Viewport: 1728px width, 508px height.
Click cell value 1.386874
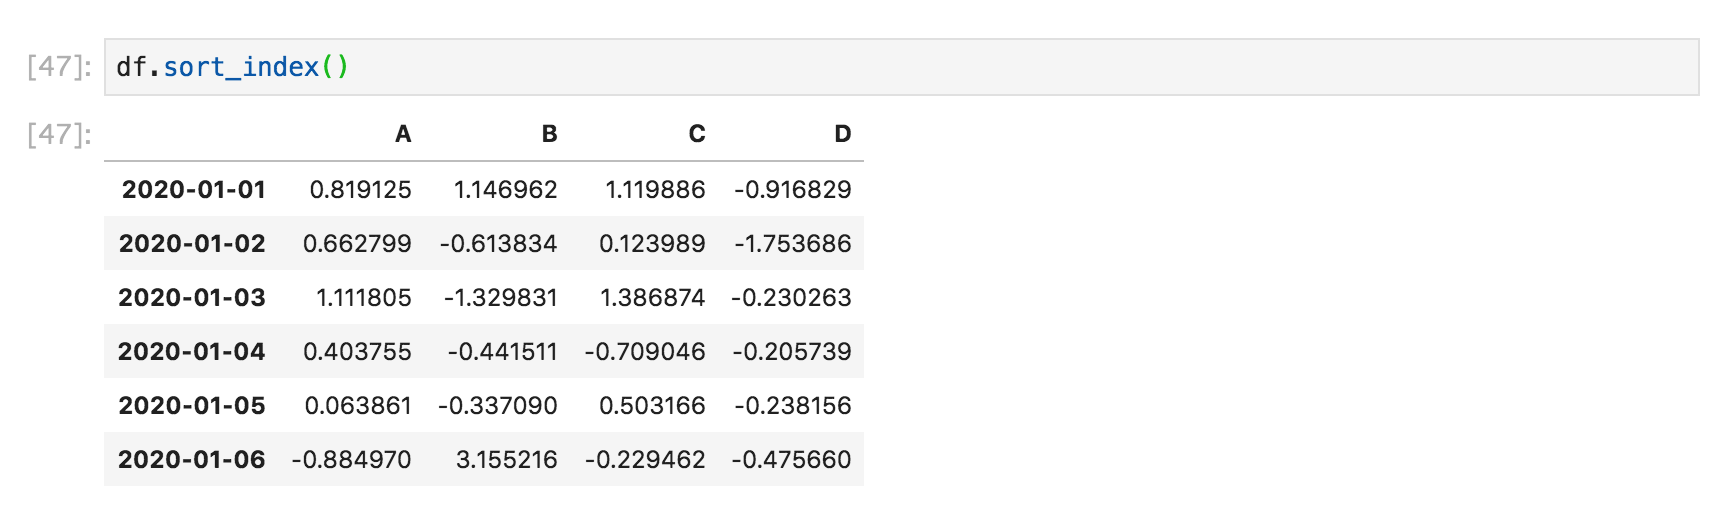pyautogui.click(x=652, y=298)
